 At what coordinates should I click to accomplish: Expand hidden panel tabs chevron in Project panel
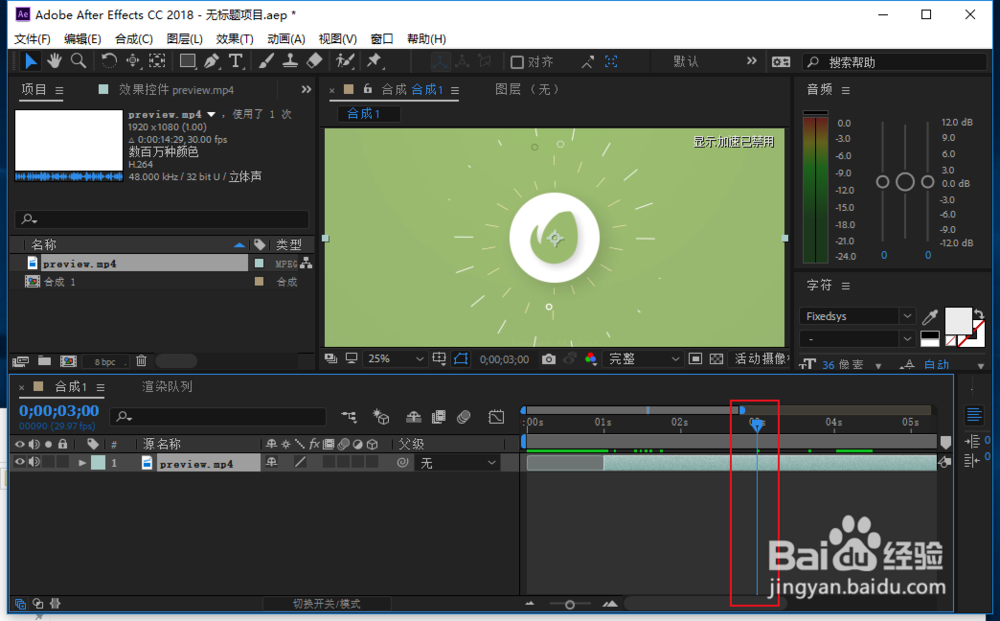pos(306,89)
